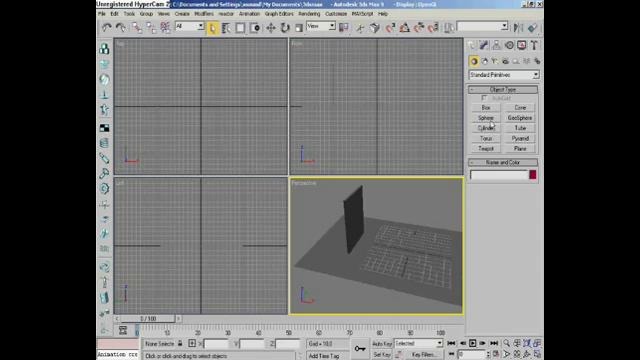Viewport: 640px width, 360px height.
Task: Select the Cameras category icon
Action: pyautogui.click(x=505, y=61)
